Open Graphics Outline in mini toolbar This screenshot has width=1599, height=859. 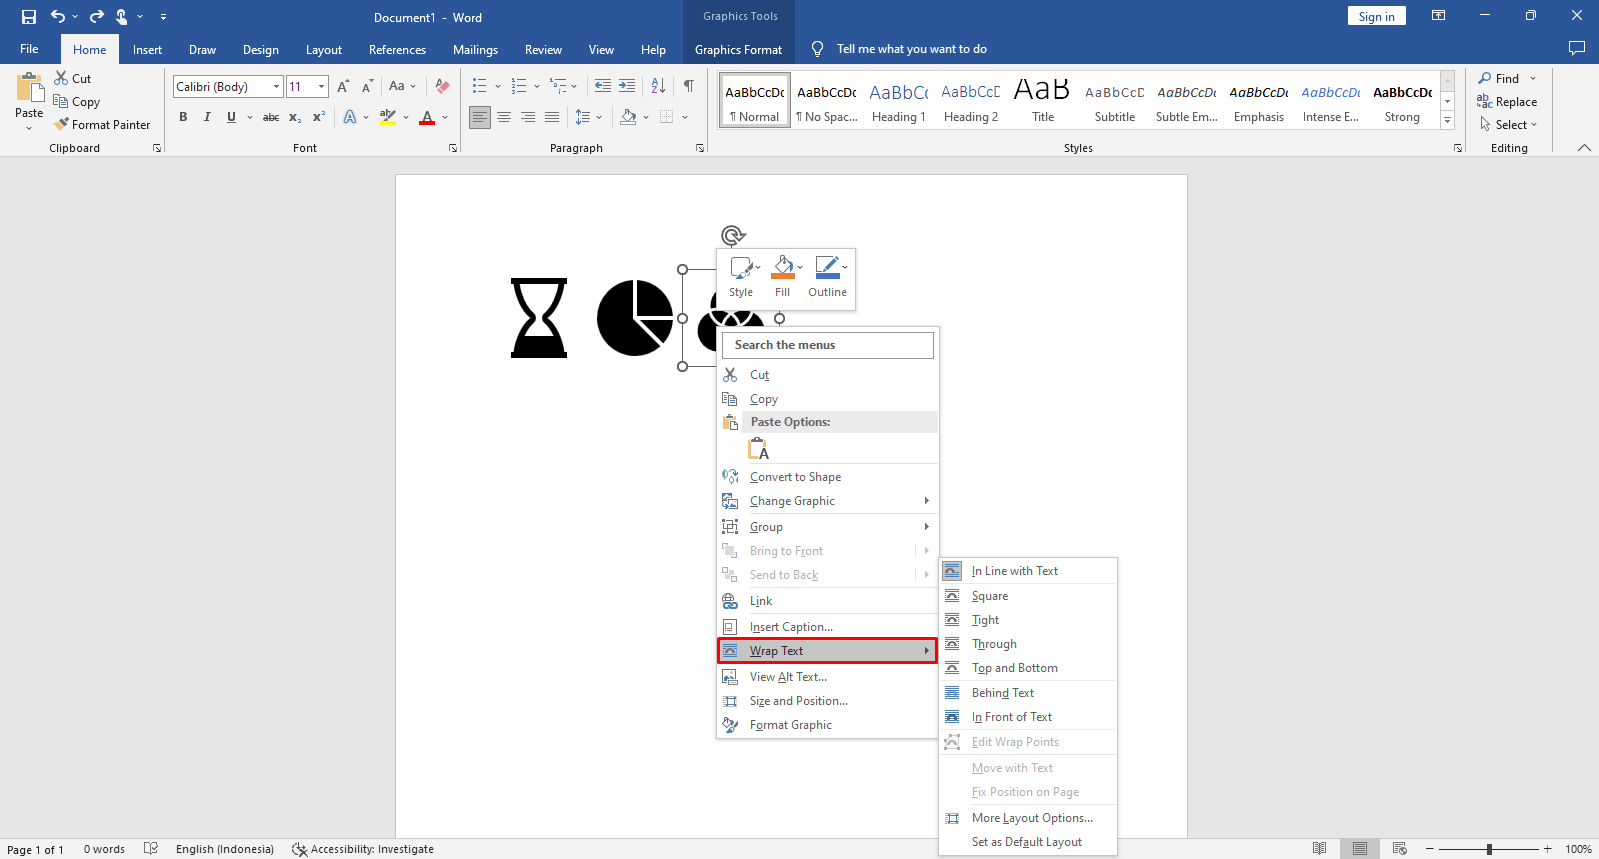(x=828, y=277)
